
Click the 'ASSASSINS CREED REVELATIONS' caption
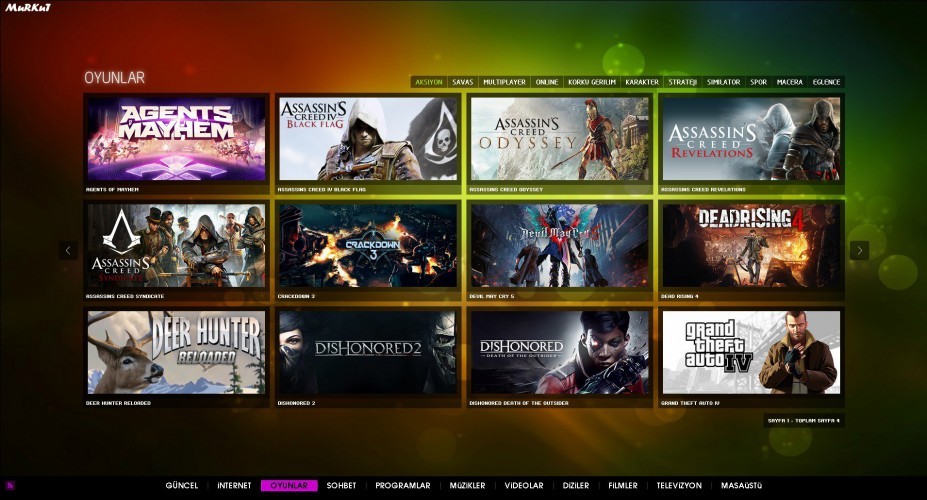[703, 190]
